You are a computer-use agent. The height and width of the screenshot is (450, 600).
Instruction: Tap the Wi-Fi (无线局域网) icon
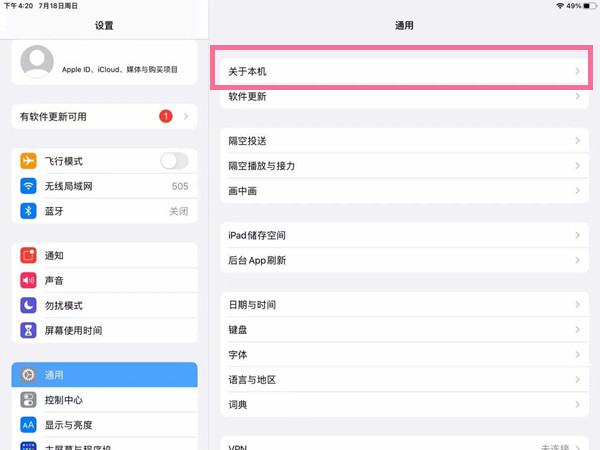point(29,186)
